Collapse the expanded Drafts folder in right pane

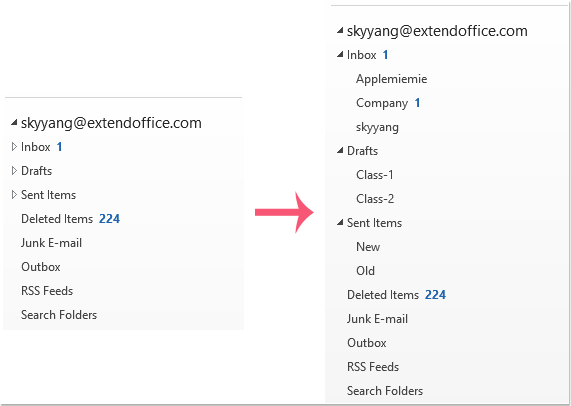(x=340, y=151)
